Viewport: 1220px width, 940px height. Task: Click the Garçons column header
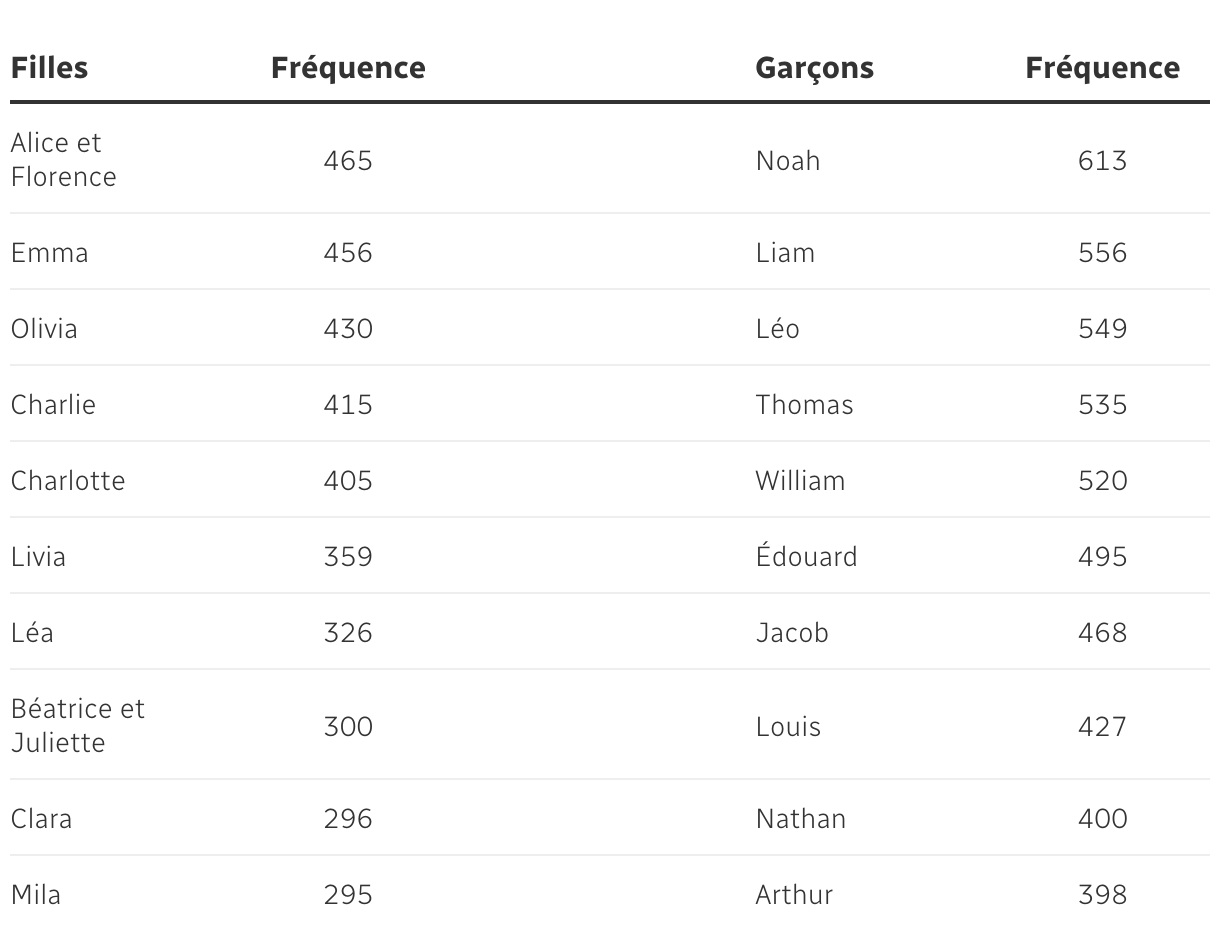pyautogui.click(x=814, y=68)
